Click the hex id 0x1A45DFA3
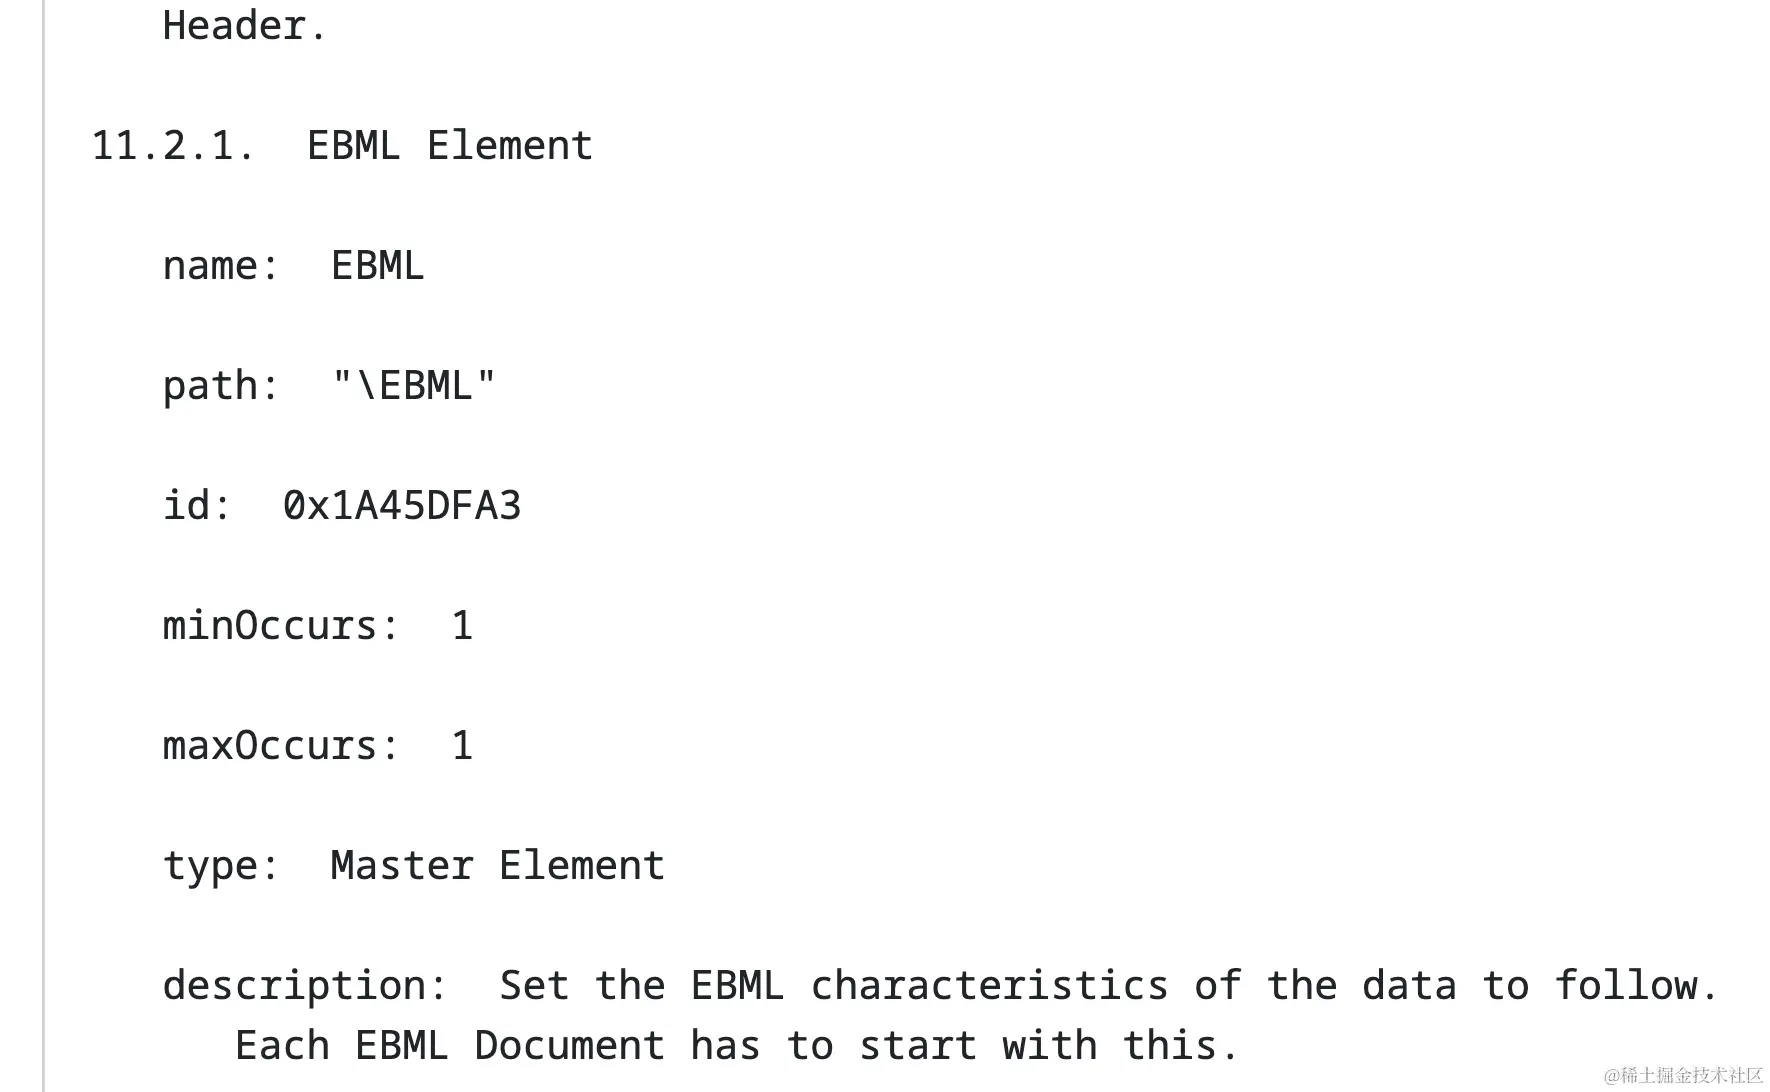This screenshot has height=1092, width=1770. click(402, 506)
